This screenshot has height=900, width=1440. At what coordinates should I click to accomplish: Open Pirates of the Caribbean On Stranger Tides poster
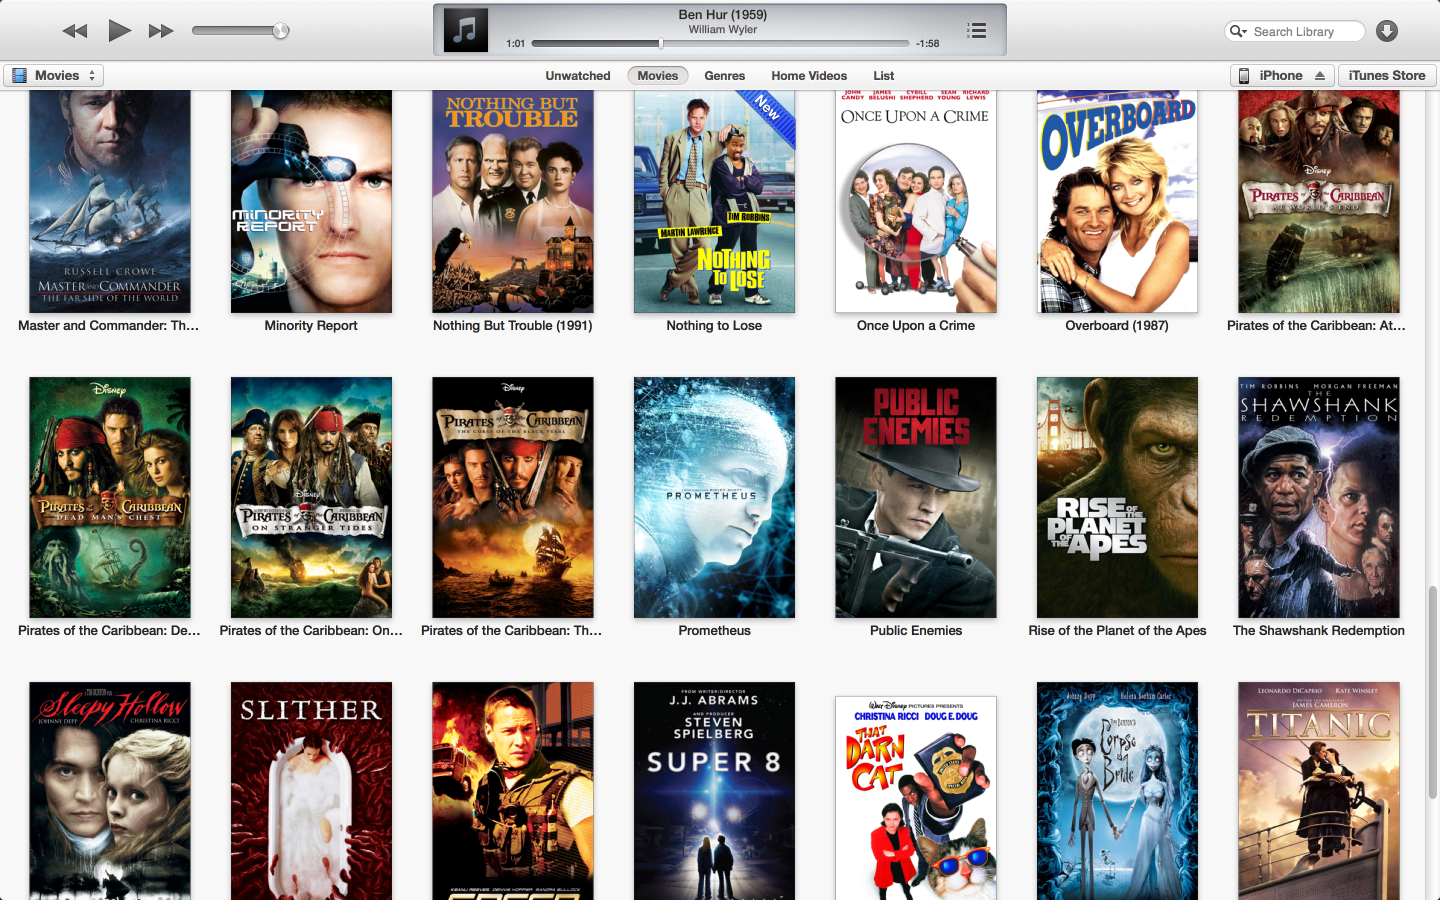(x=311, y=497)
